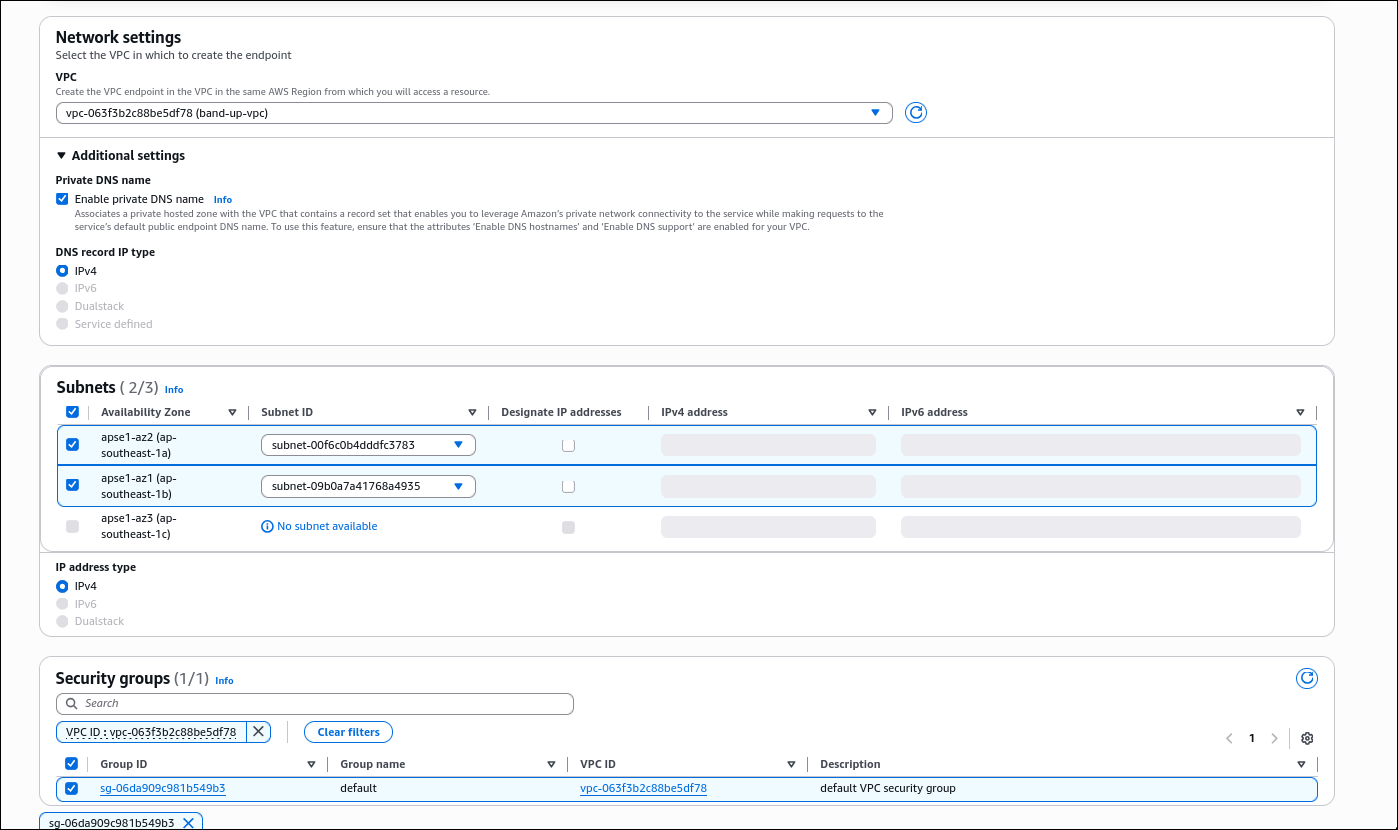Remove the sg-06da909c981b549b3 selected tag

click(x=188, y=823)
